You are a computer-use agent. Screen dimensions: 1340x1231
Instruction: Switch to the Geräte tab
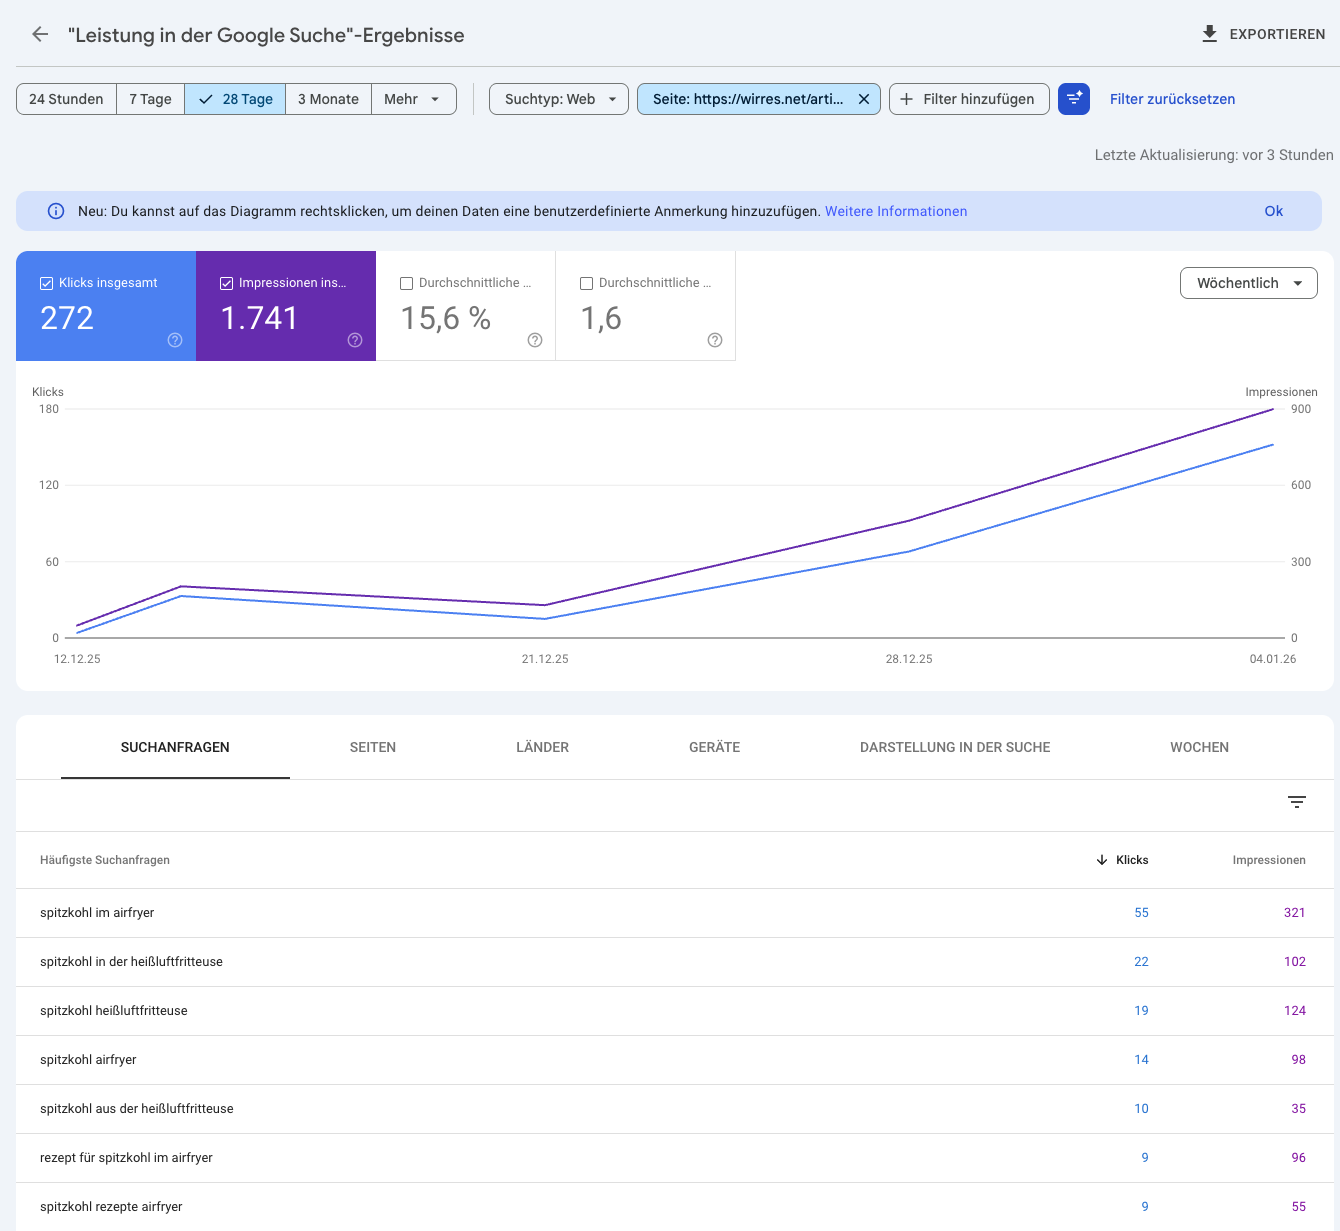tap(714, 747)
